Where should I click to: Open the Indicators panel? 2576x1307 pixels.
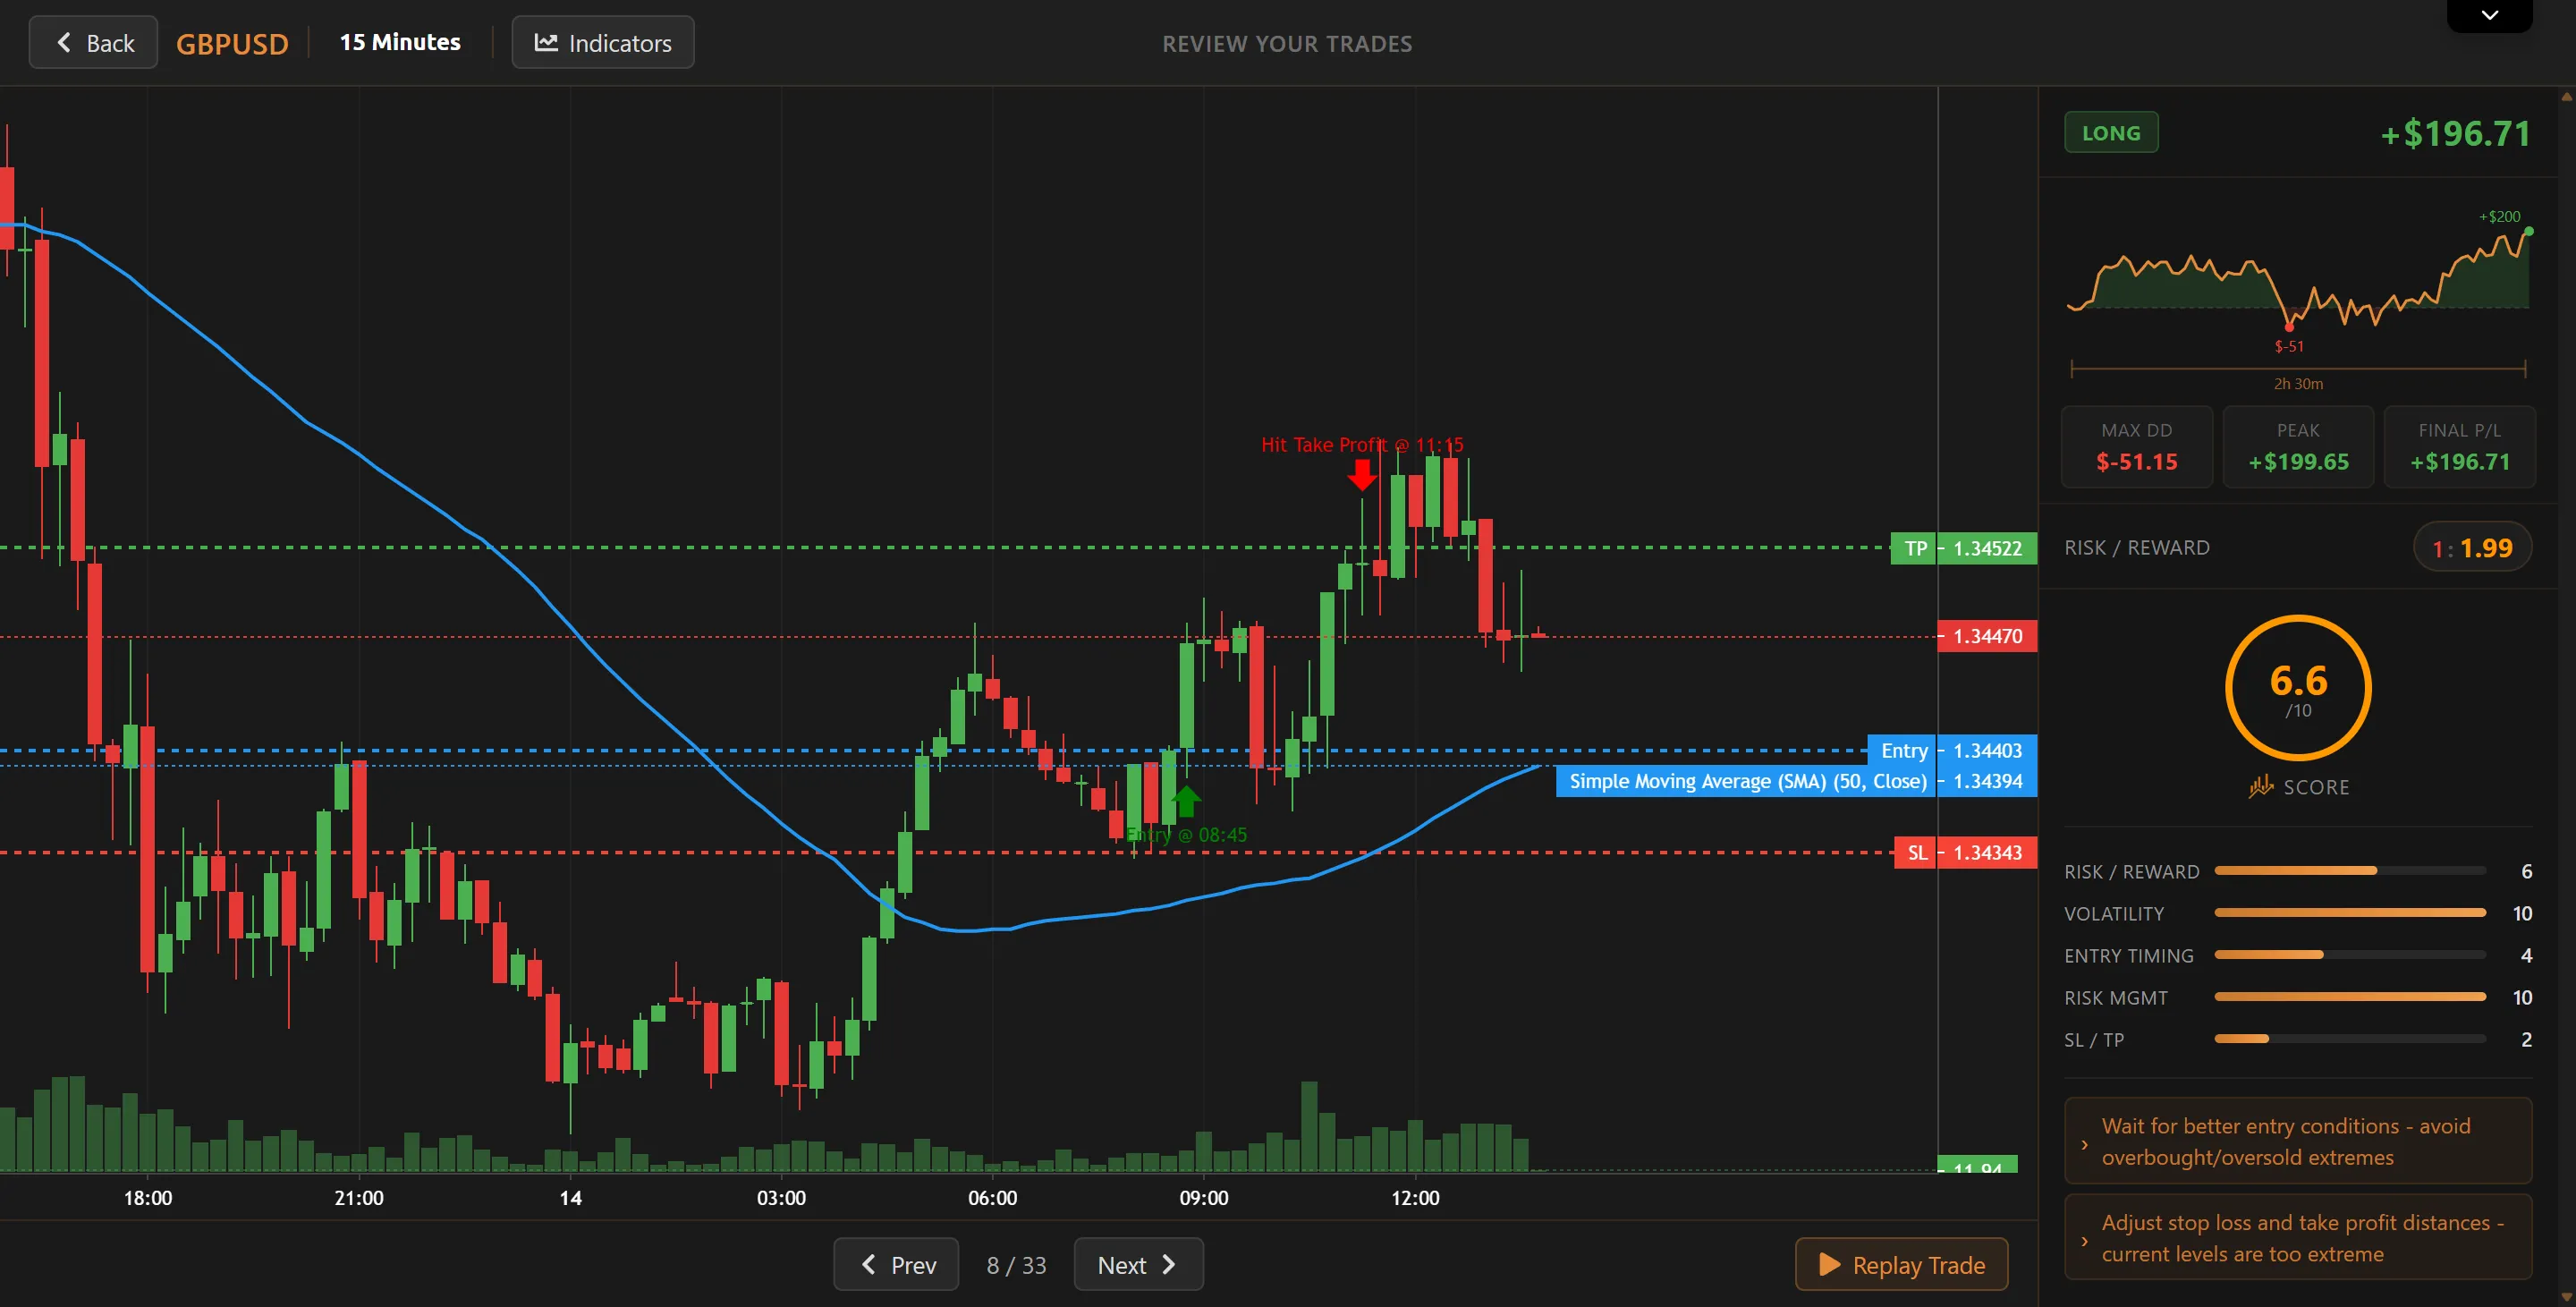602,43
